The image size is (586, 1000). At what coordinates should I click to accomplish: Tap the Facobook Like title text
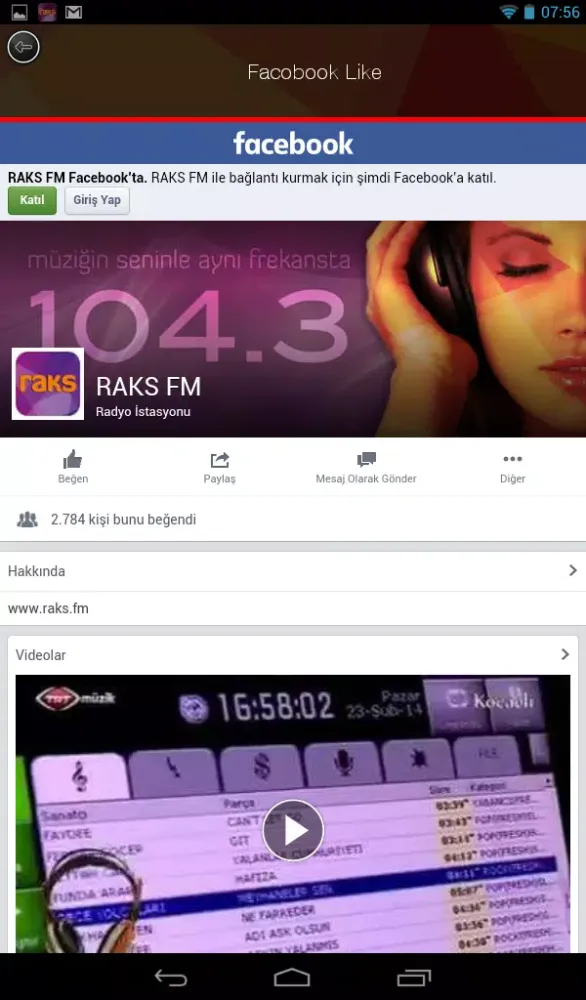[314, 72]
